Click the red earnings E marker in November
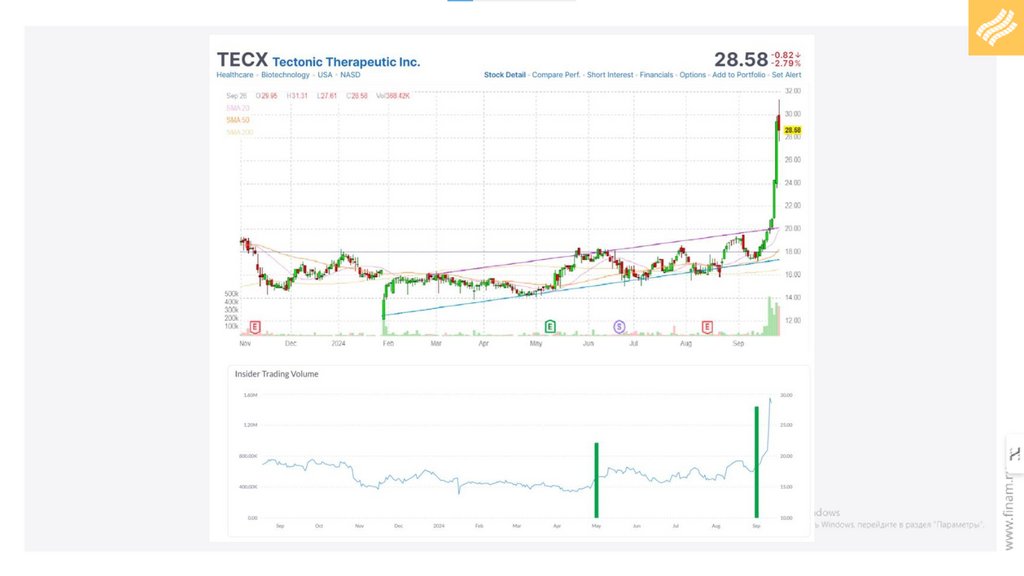The width and height of the screenshot is (1024, 576). point(255,327)
